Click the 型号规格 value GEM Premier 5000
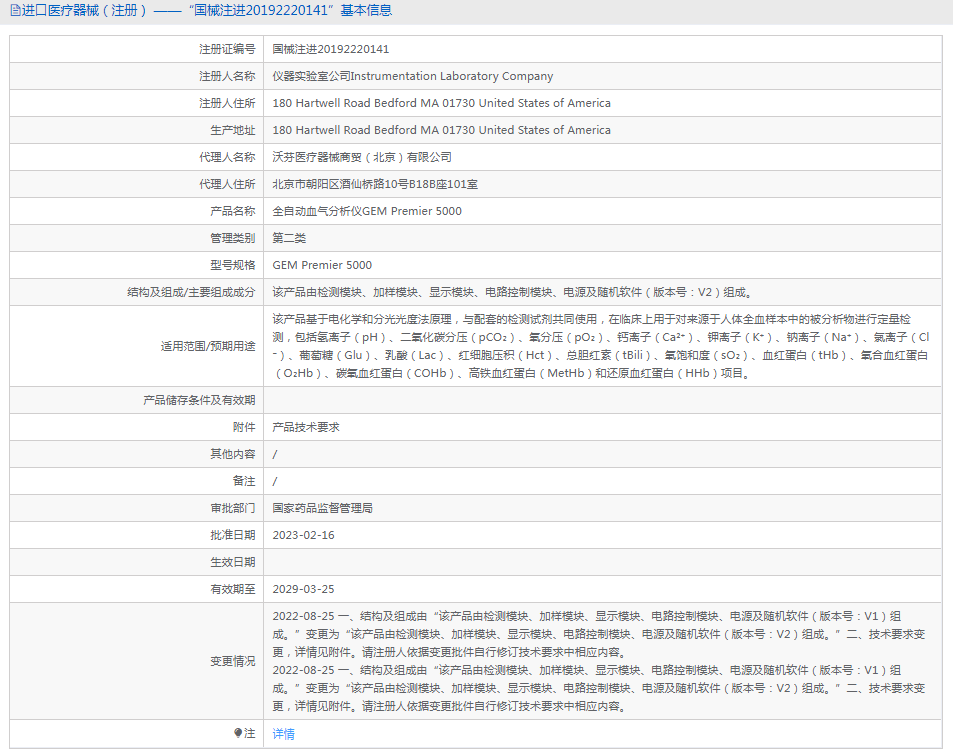953x756 pixels. 322,265
